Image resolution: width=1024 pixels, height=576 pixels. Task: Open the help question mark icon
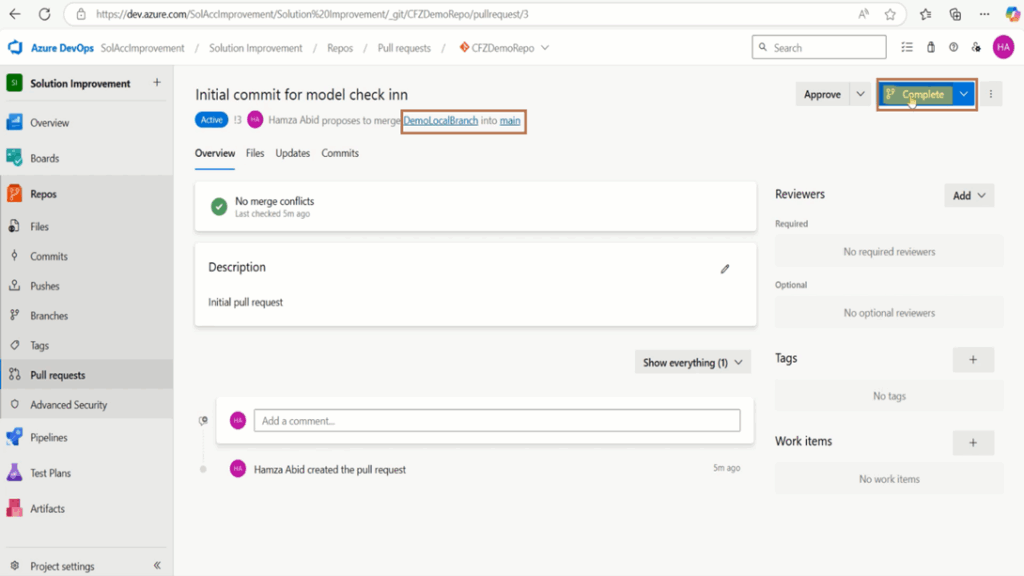pyautogui.click(x=953, y=47)
